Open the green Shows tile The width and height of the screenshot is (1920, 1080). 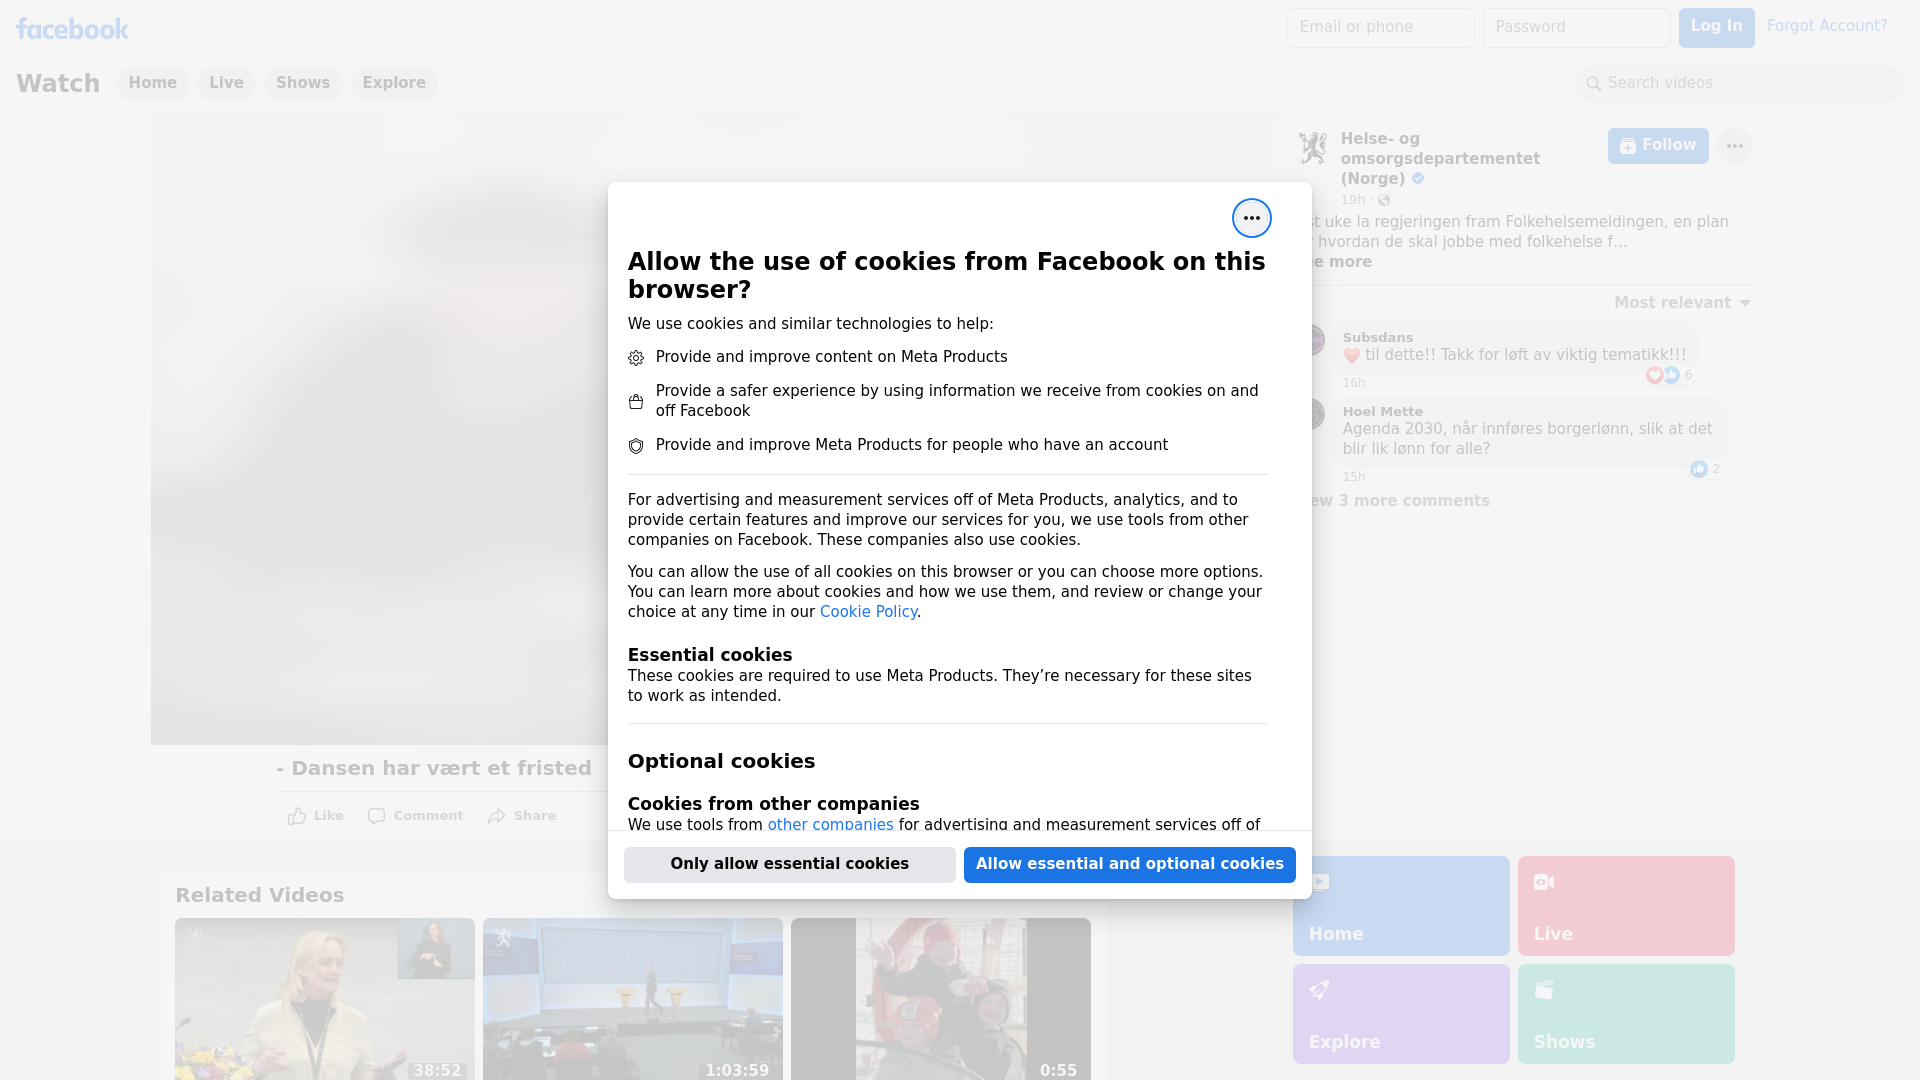point(1626,1014)
